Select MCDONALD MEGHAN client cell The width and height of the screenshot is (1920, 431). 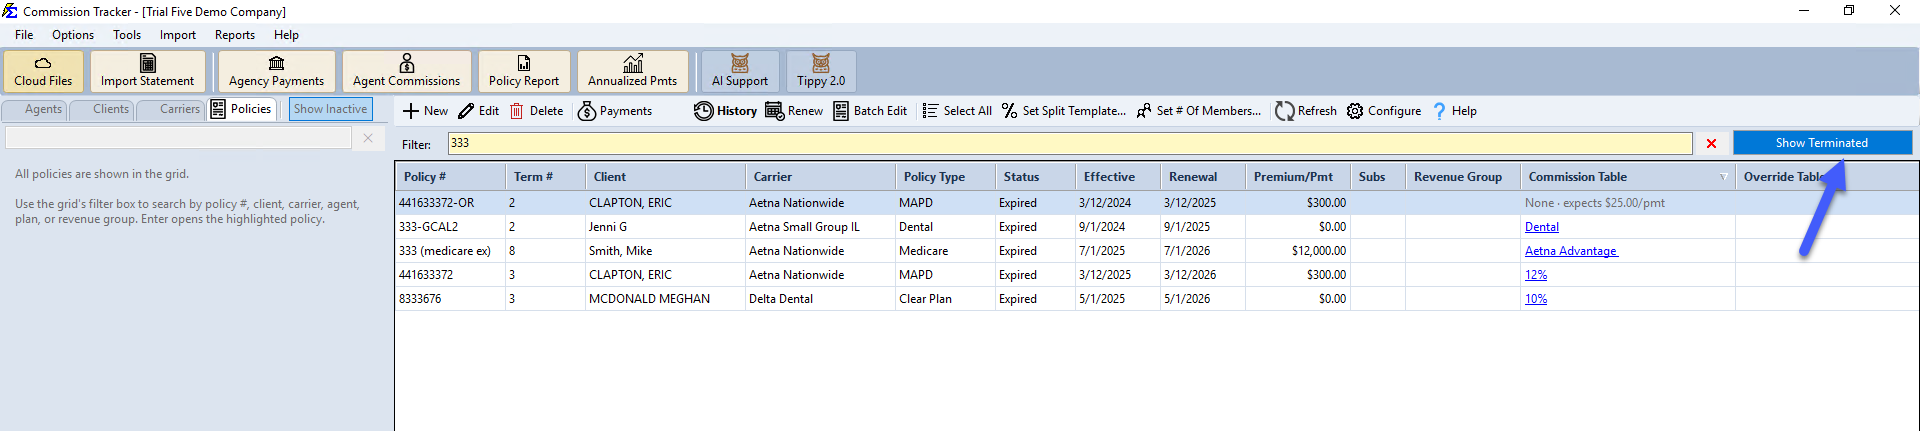pos(665,299)
